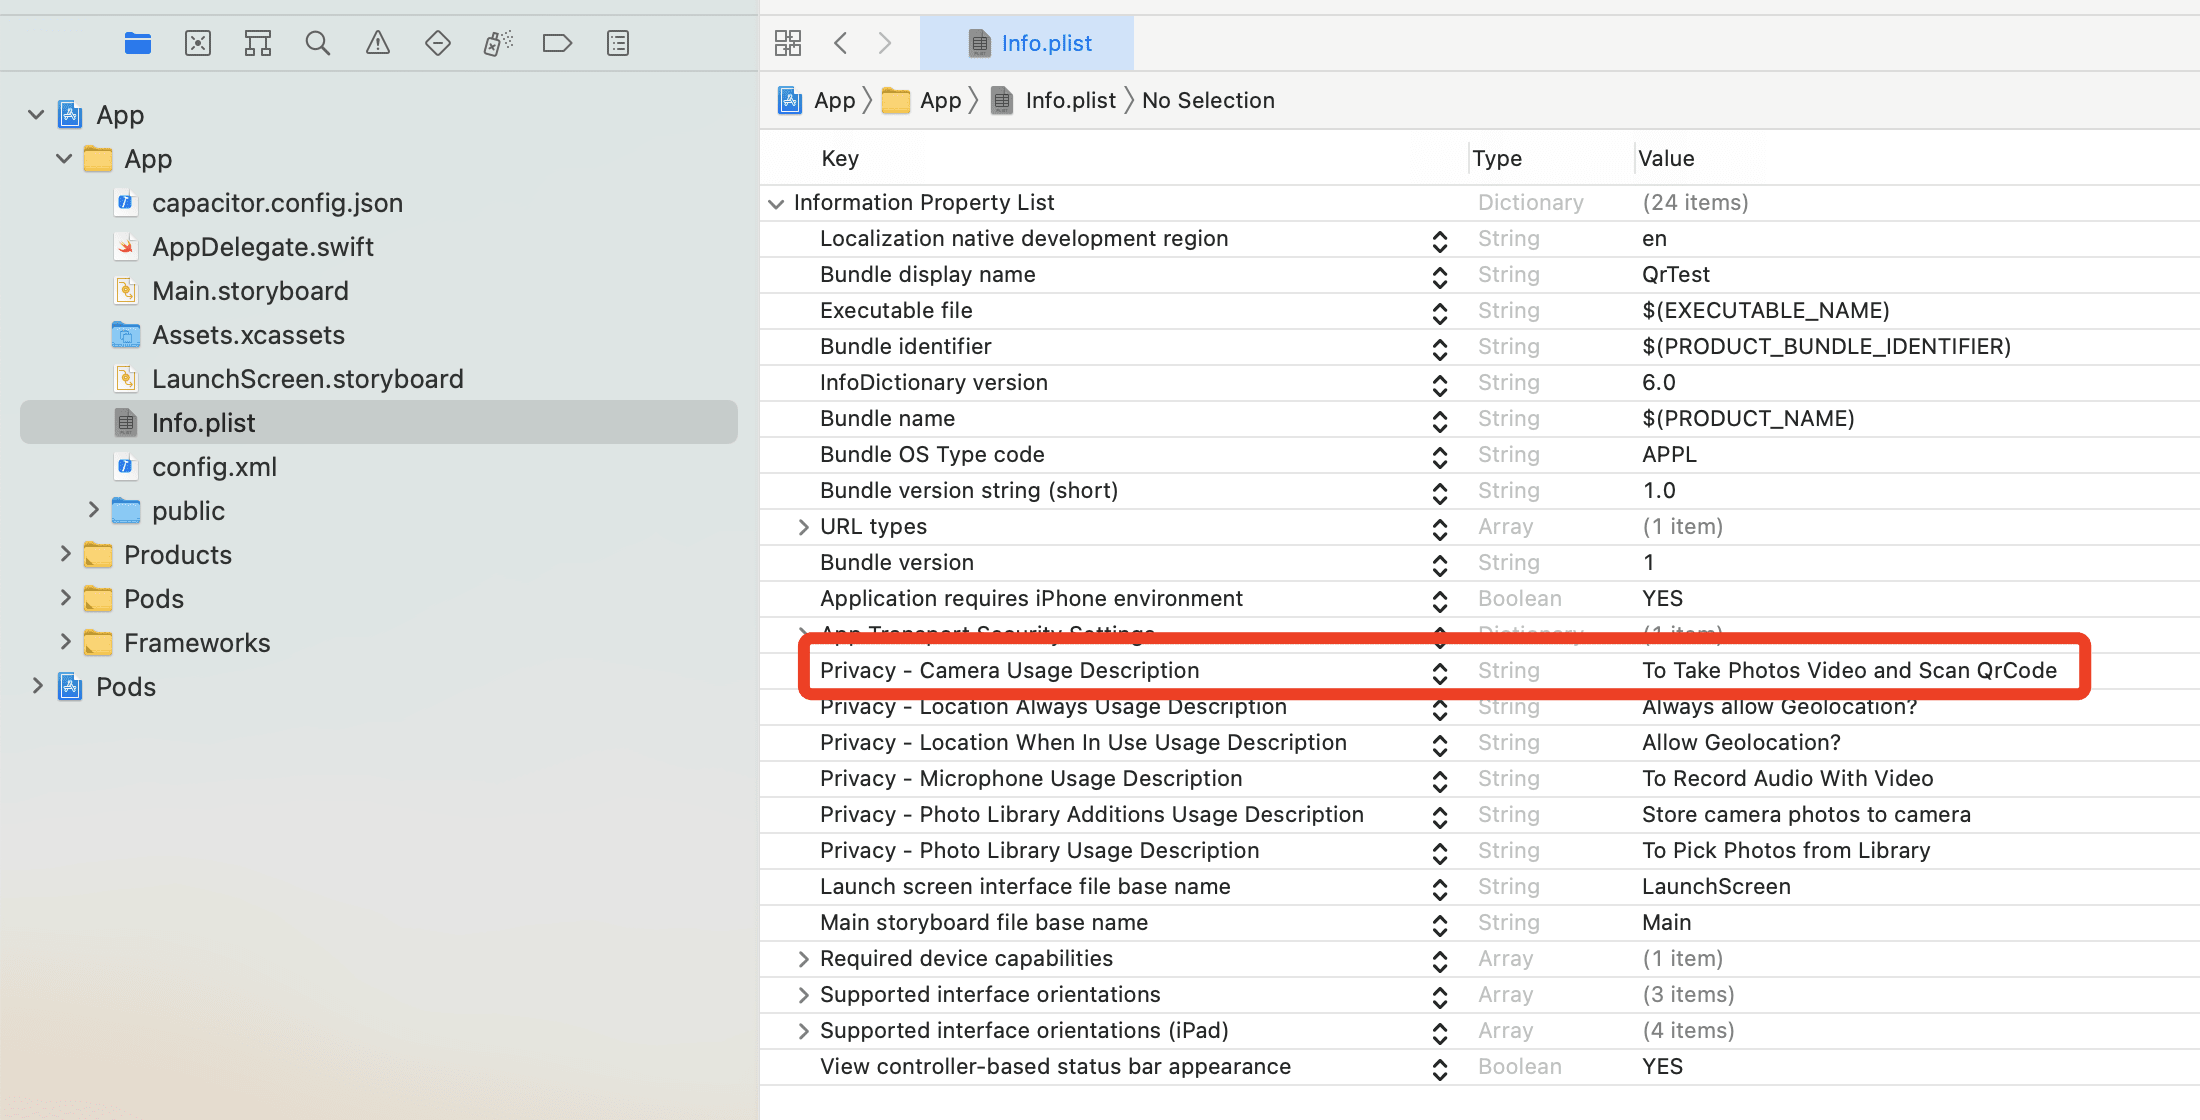Click the grid/tile view icon
Image resolution: width=2200 pixels, height=1120 pixels.
click(x=789, y=43)
